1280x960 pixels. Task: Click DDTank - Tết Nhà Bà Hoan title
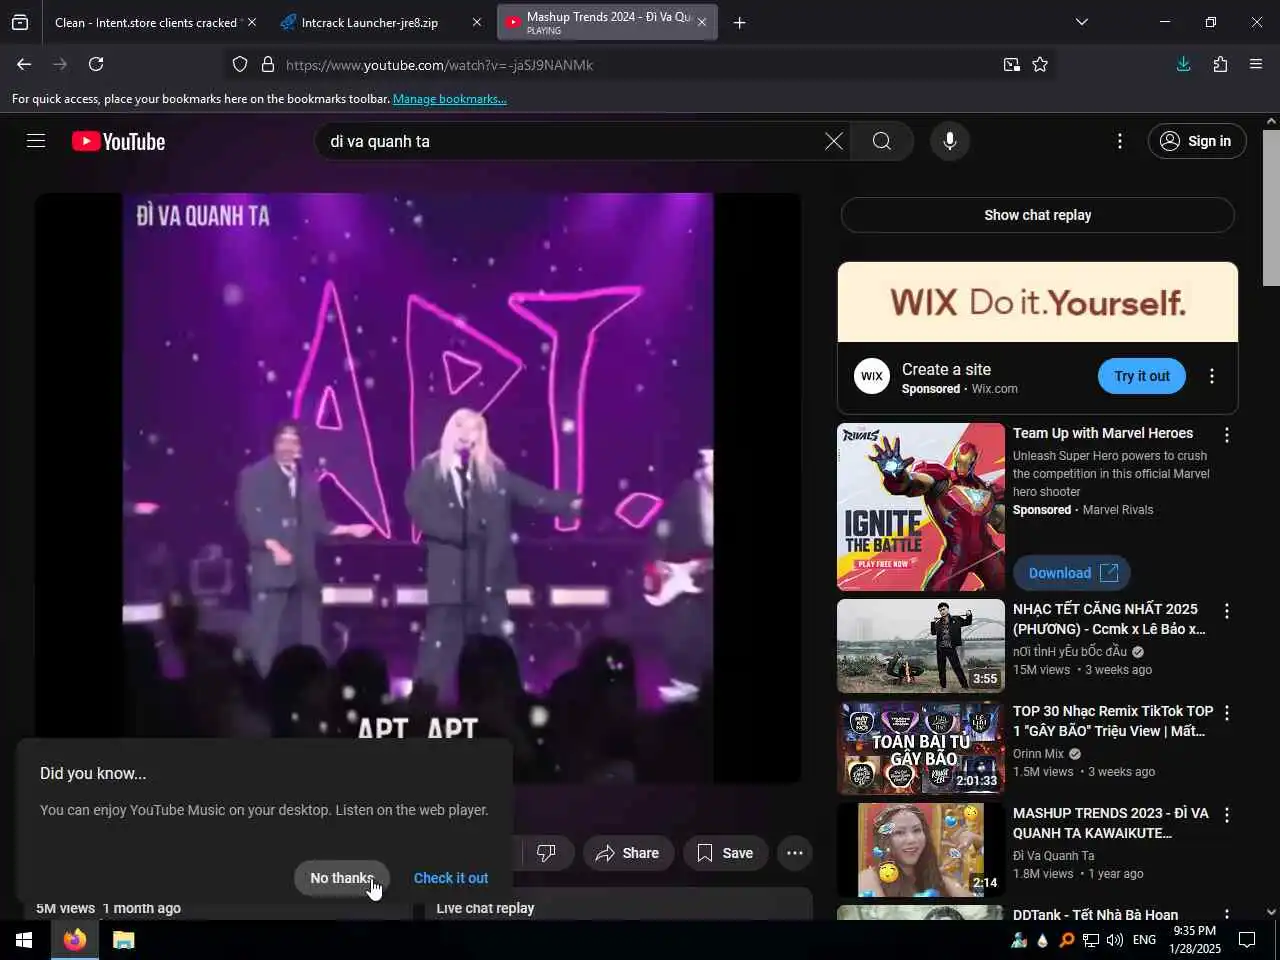1095,914
